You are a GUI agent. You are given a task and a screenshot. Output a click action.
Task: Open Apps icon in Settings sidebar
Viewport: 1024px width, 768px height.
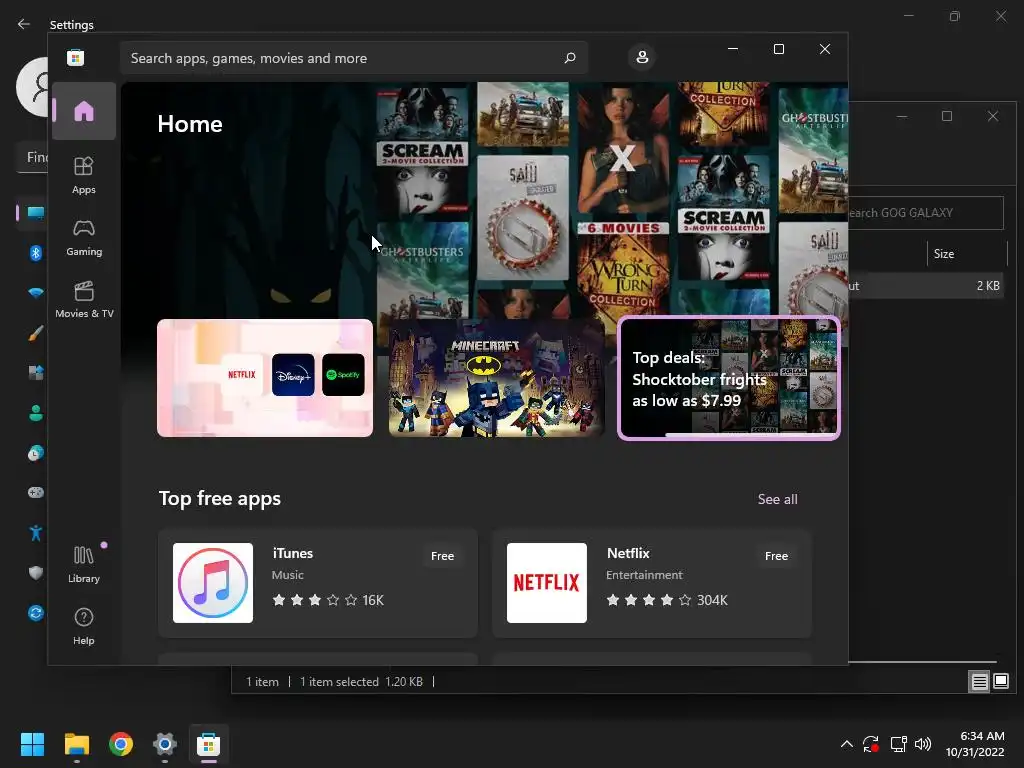click(35, 373)
